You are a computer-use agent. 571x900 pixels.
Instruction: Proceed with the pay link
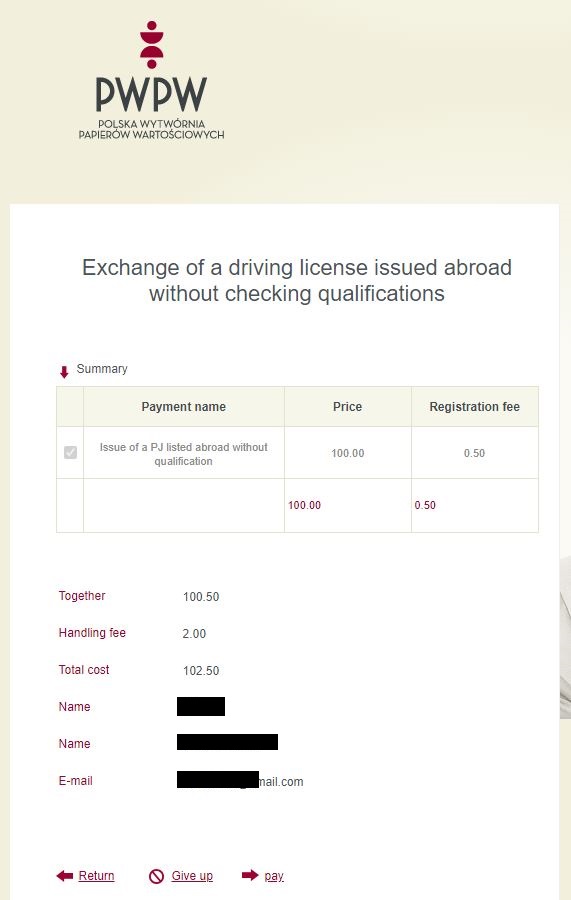tap(274, 876)
